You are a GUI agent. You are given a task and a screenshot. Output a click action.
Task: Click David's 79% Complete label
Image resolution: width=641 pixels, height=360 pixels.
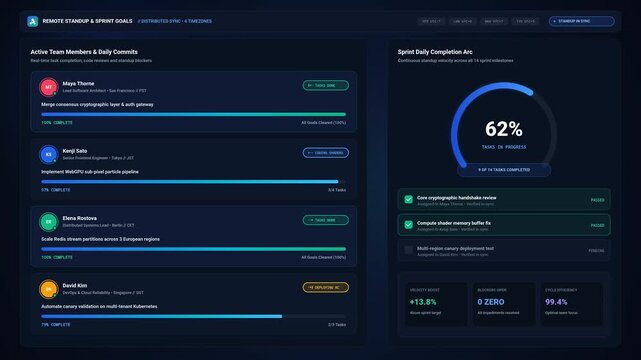56,324
